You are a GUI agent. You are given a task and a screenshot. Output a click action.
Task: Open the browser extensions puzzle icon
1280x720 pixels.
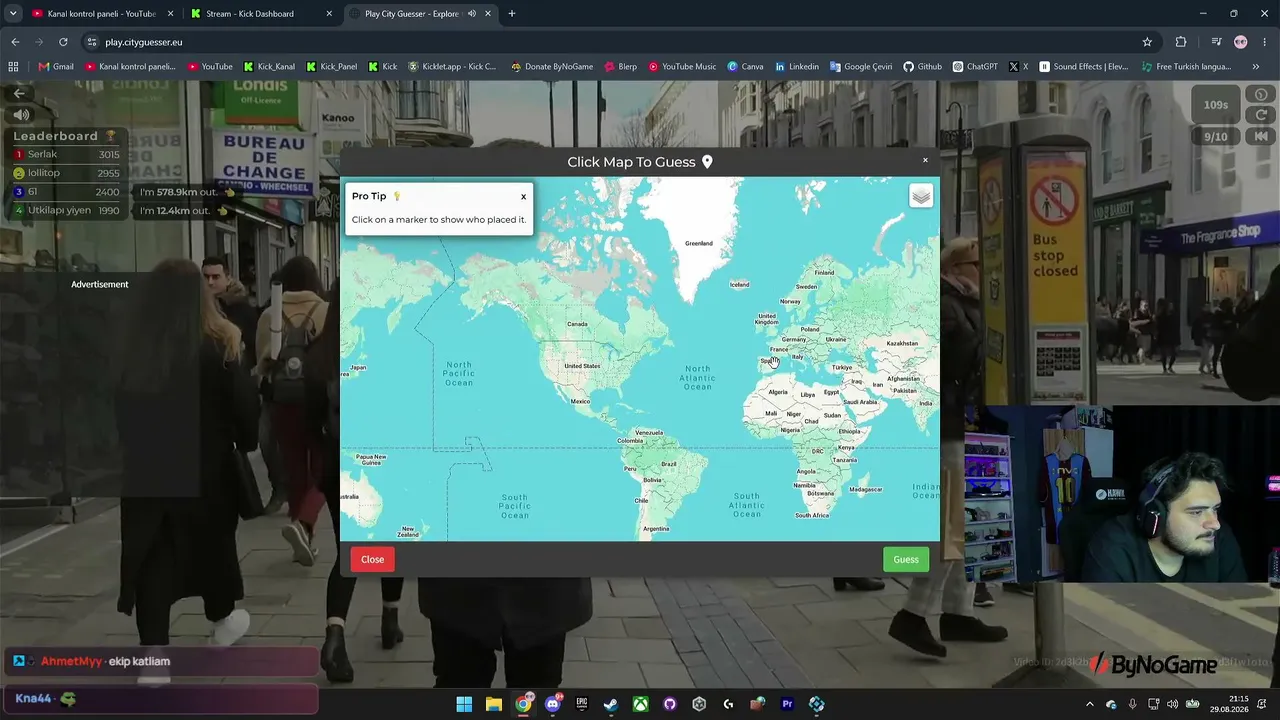(x=1181, y=42)
